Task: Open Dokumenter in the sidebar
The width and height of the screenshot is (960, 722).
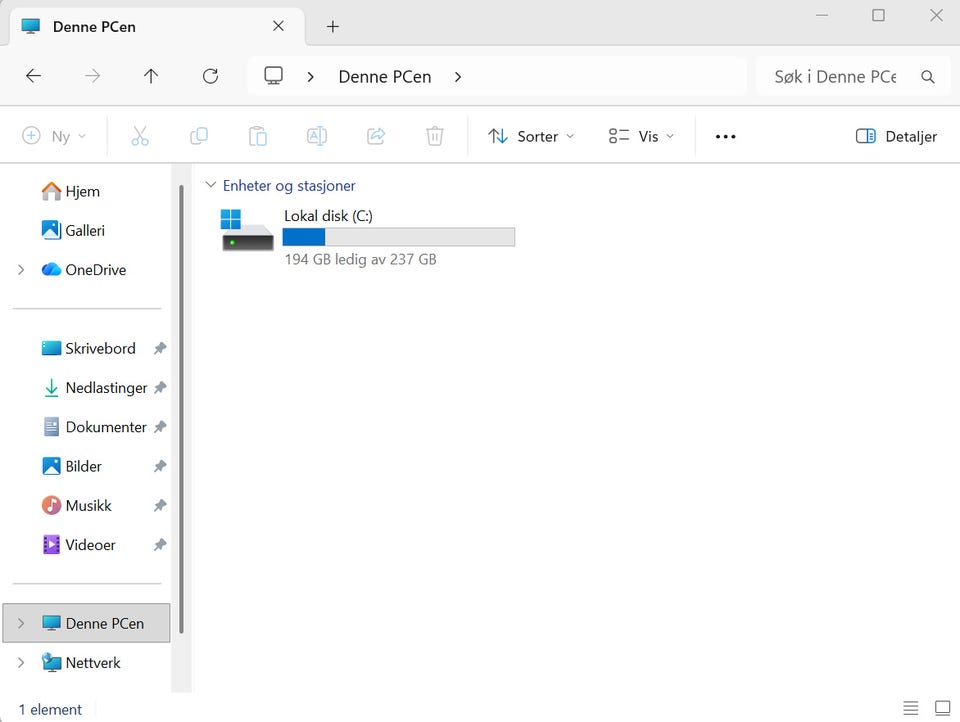Action: tap(105, 427)
